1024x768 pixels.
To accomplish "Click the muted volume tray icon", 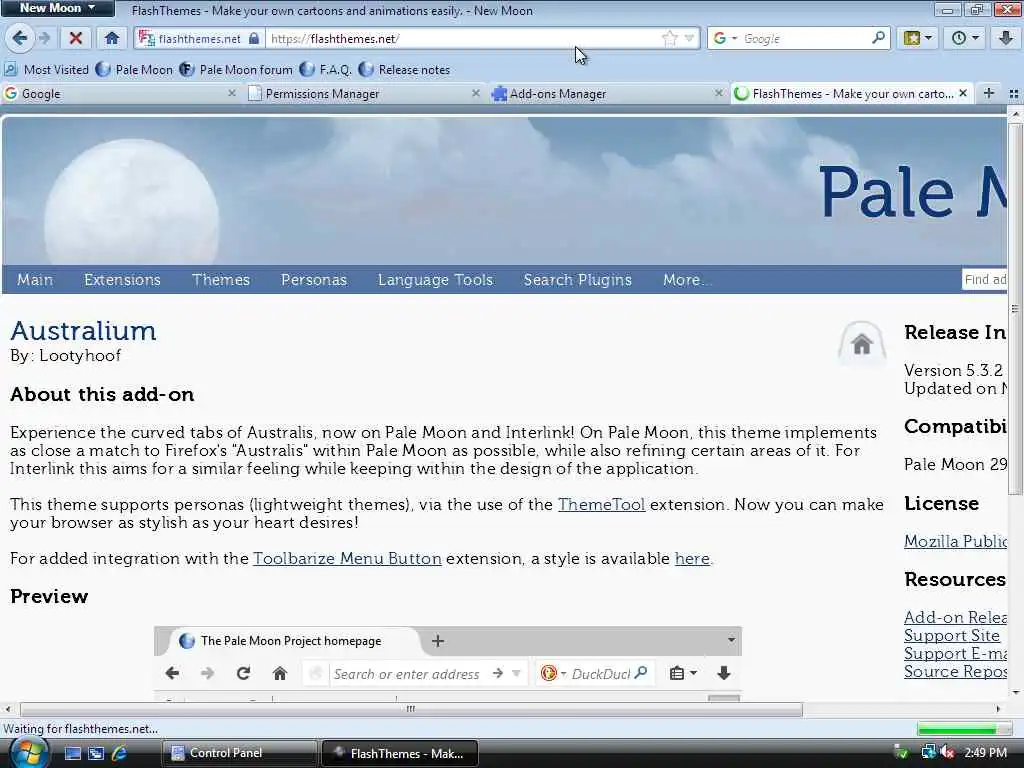I will [x=947, y=752].
